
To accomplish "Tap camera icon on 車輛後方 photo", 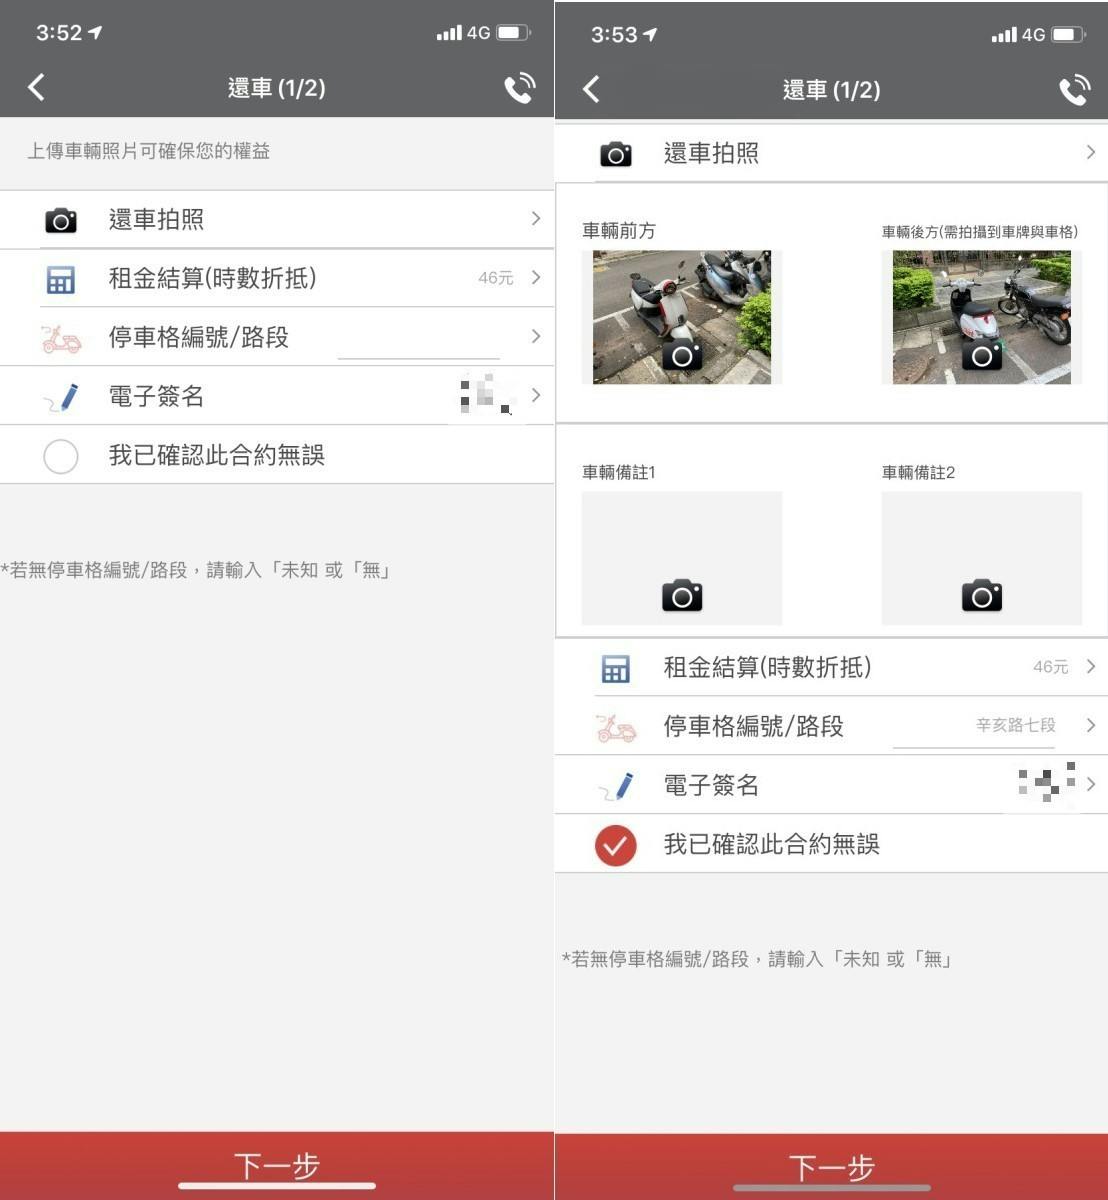I will click(982, 355).
